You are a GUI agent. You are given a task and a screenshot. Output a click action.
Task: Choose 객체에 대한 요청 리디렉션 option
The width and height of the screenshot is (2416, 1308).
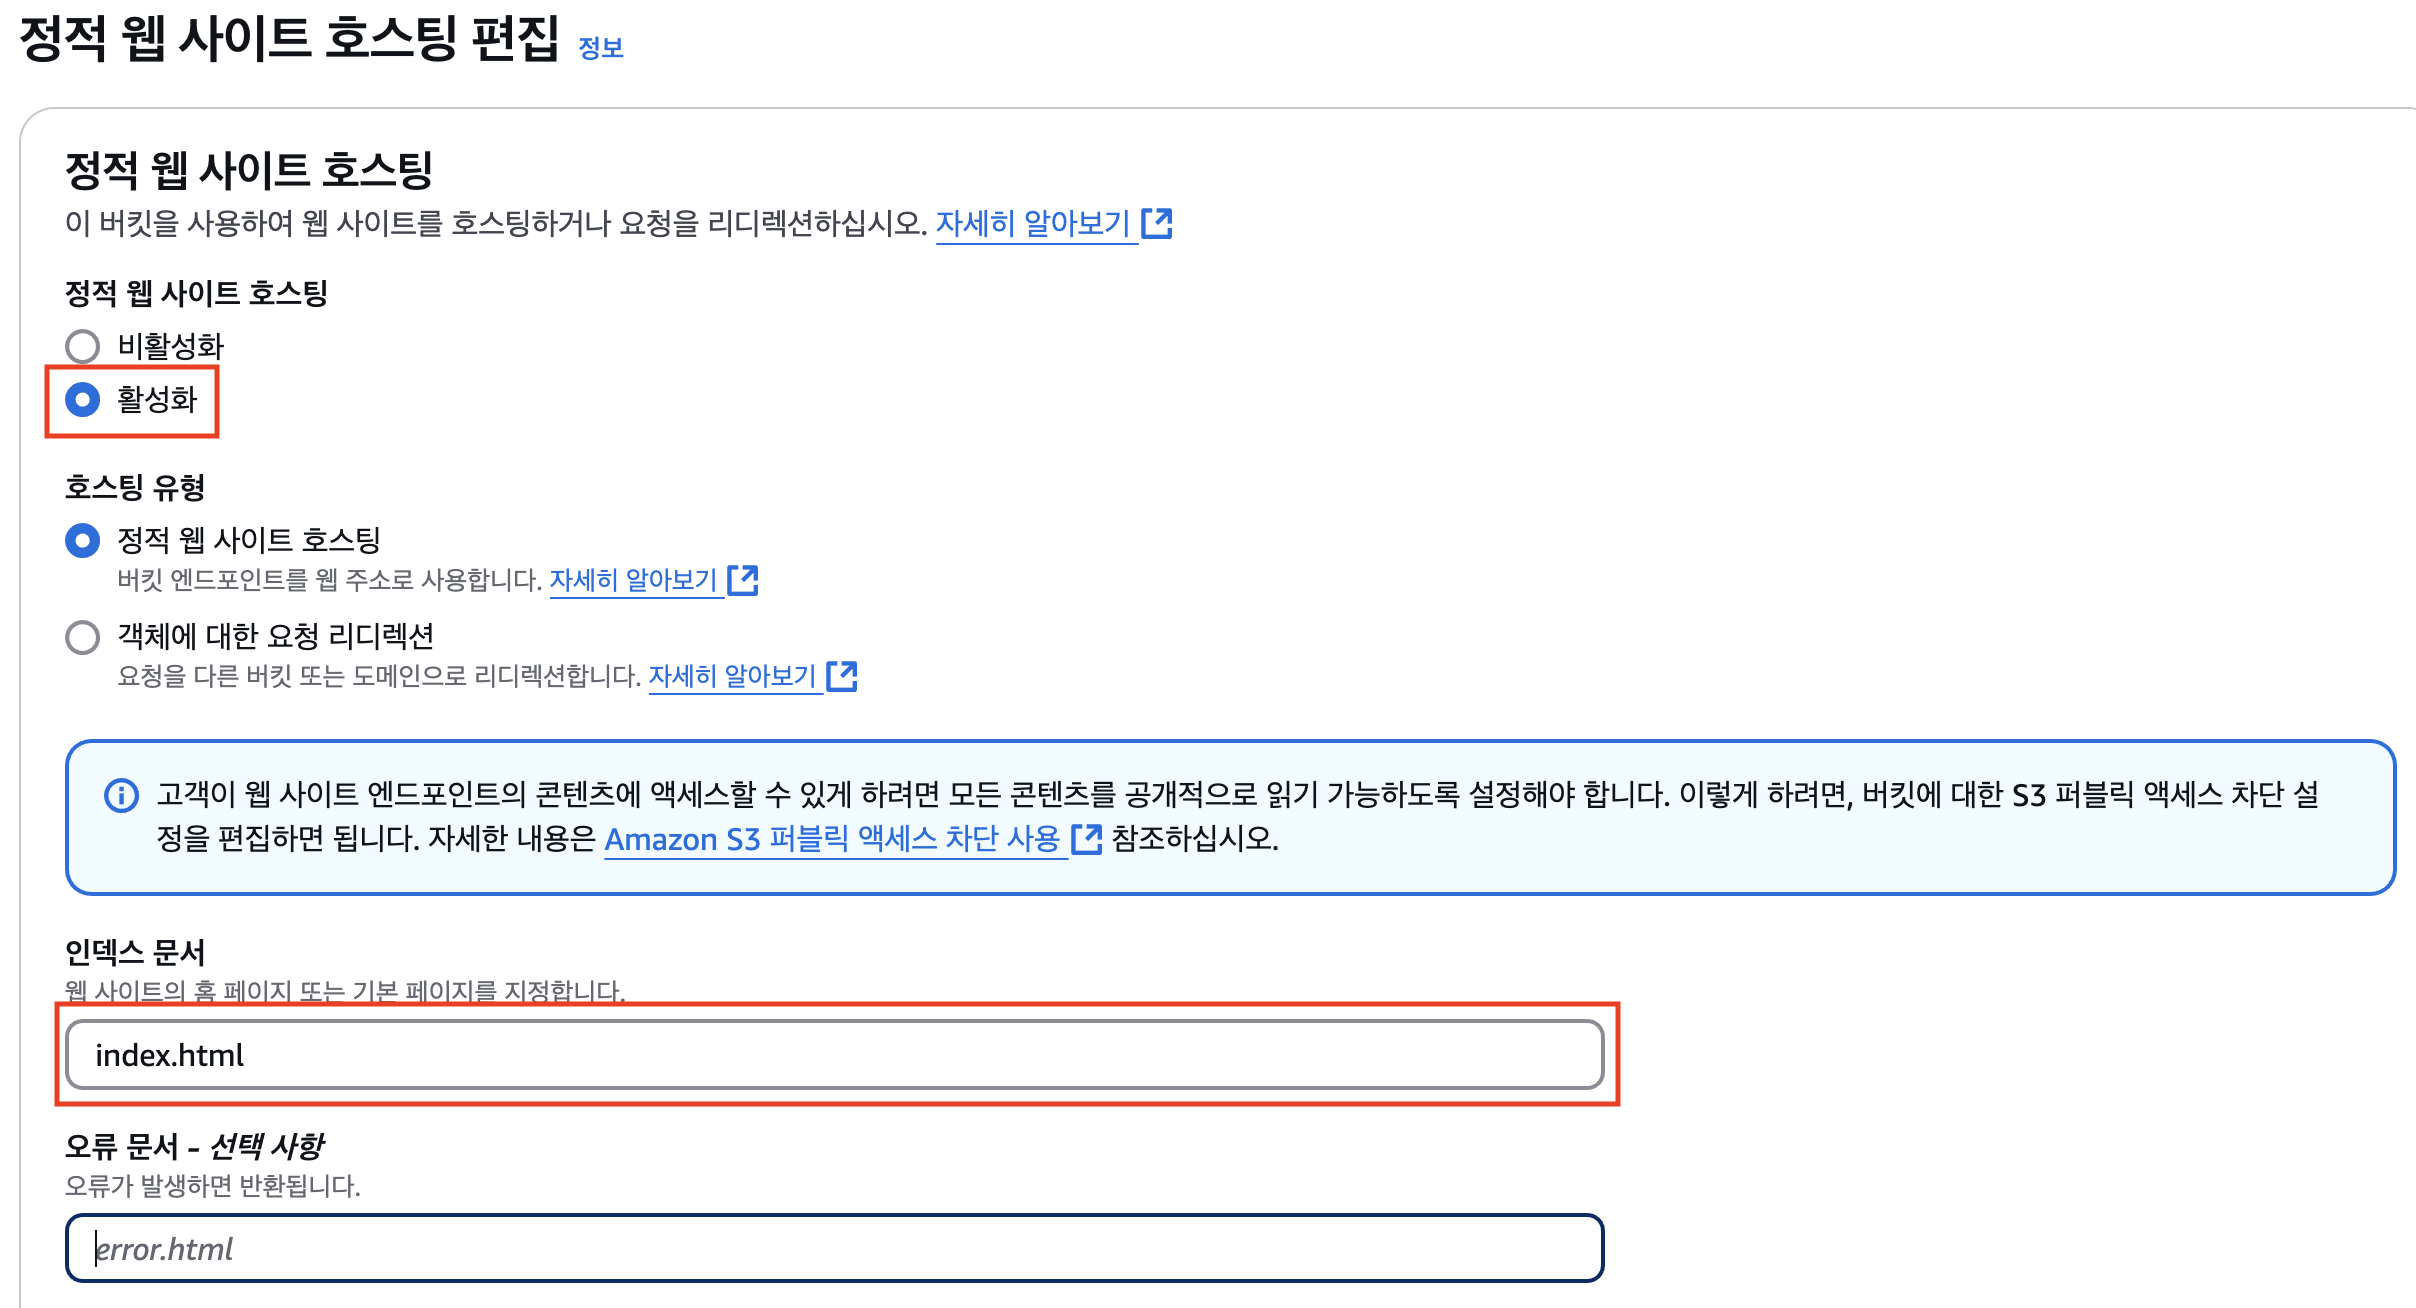point(82,637)
